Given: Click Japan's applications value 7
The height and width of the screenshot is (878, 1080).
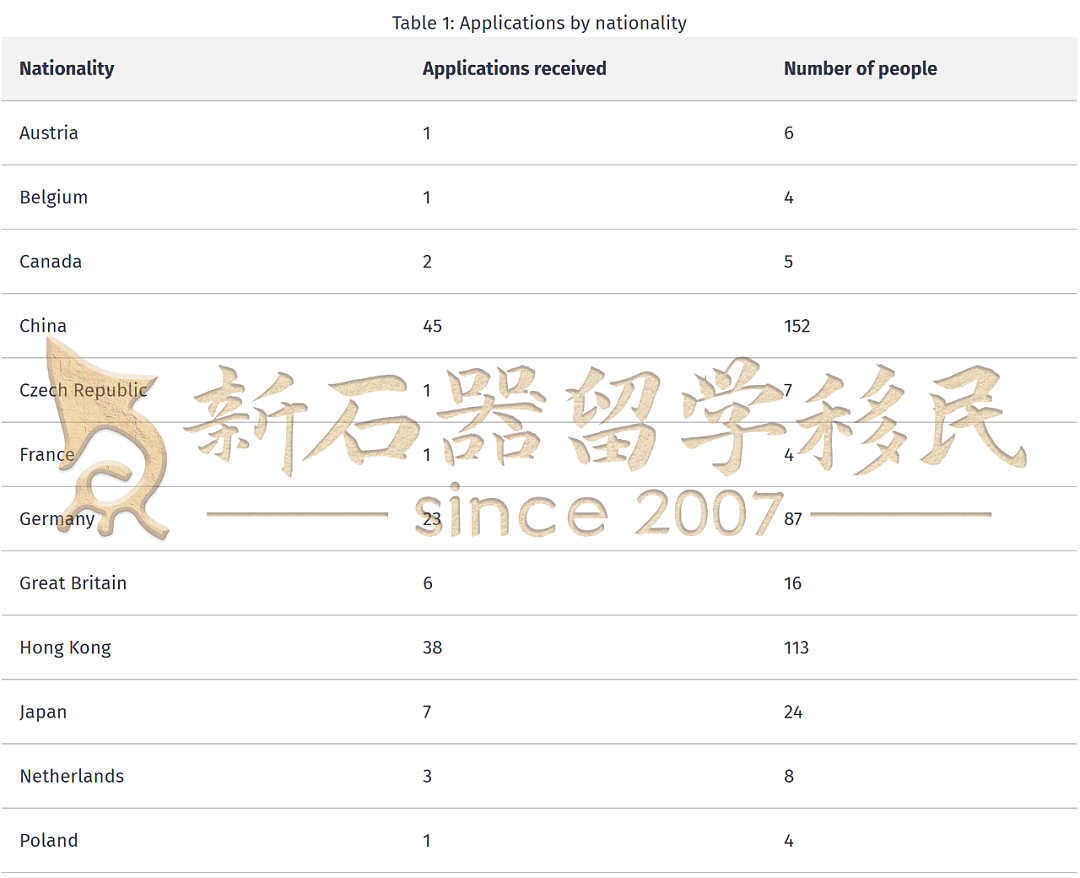Looking at the screenshot, I should point(427,712).
